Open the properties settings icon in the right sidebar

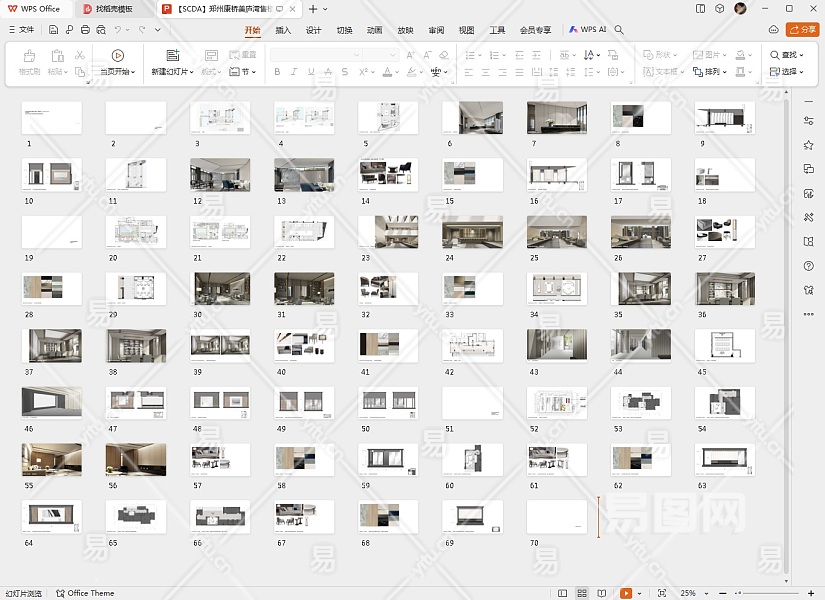808,120
